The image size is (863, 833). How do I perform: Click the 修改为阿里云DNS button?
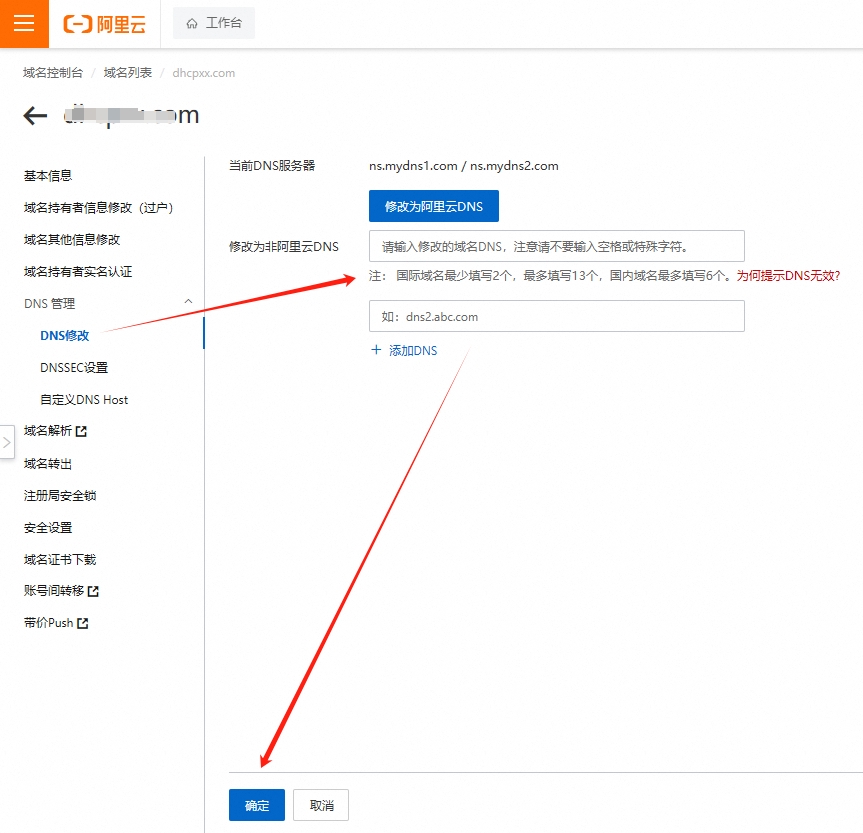(x=433, y=207)
